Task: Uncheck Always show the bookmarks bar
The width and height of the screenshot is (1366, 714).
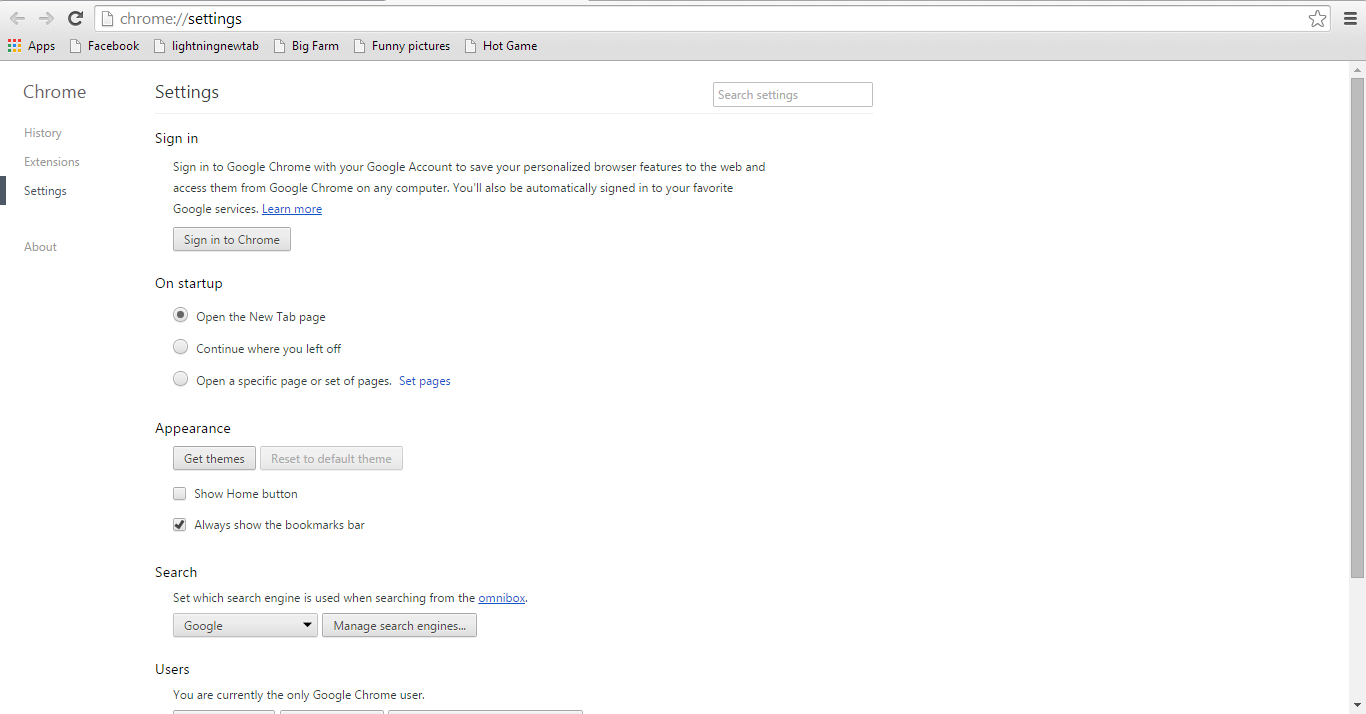Action: click(x=180, y=525)
